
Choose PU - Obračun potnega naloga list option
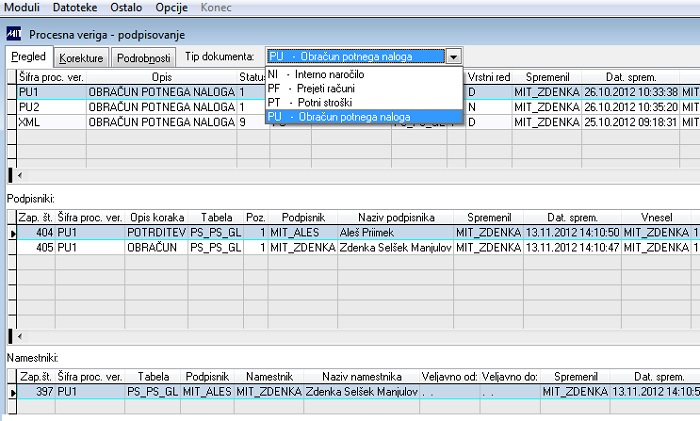click(x=364, y=117)
